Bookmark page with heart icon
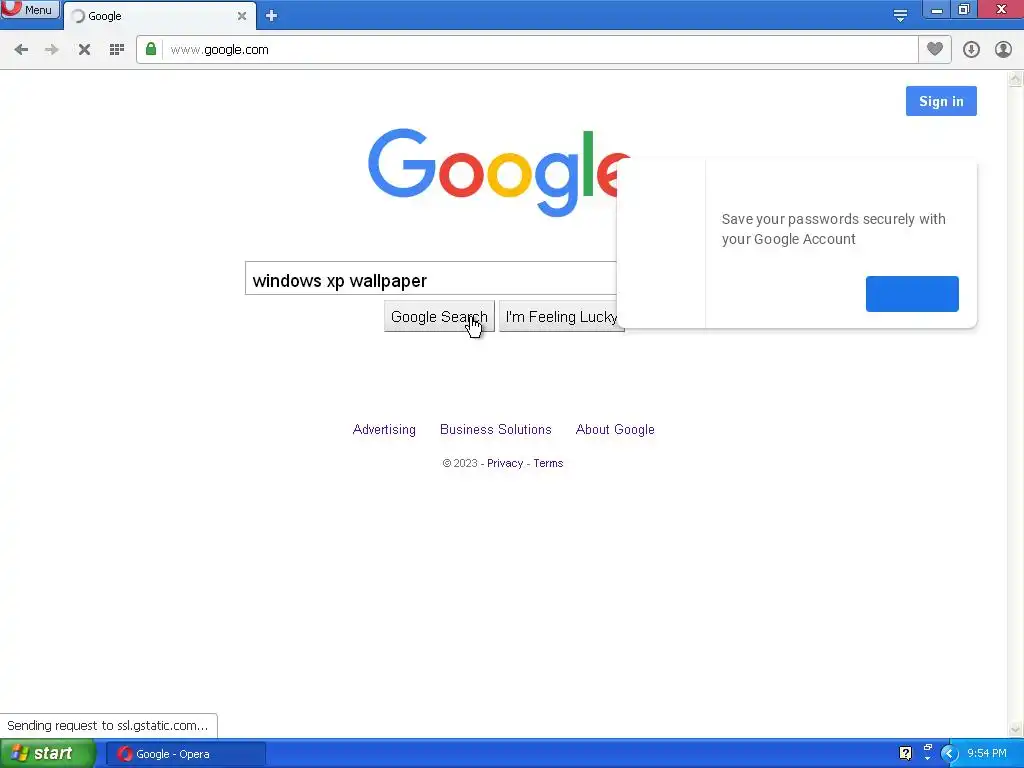This screenshot has width=1024, height=768. [935, 49]
